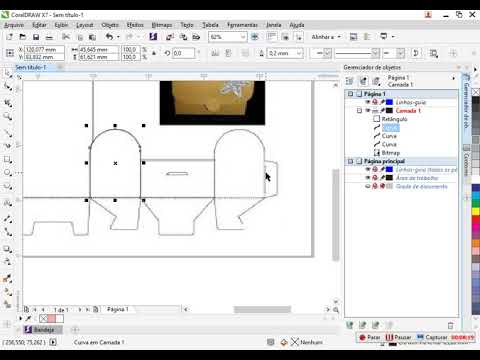480x360 pixels.
Task: Toggle eye visibility of Área de trabalho
Action: point(368,178)
